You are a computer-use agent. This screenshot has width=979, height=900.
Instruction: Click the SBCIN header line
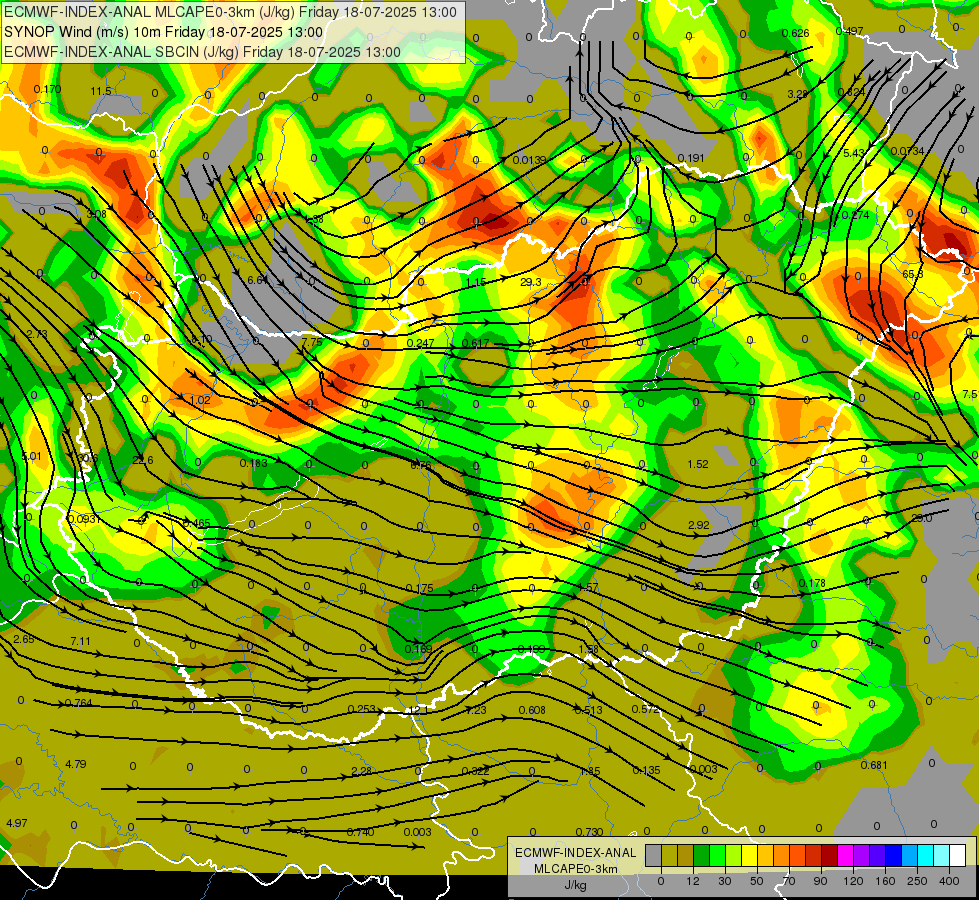tap(202, 52)
